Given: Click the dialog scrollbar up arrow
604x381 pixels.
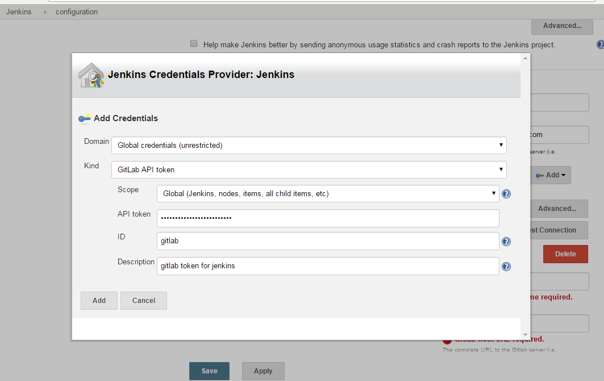Looking at the screenshot, I should [x=525, y=58].
